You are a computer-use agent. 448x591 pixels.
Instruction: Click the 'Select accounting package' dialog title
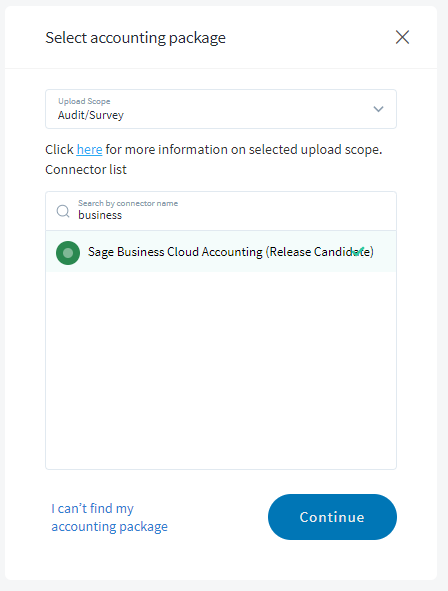[x=135, y=38]
